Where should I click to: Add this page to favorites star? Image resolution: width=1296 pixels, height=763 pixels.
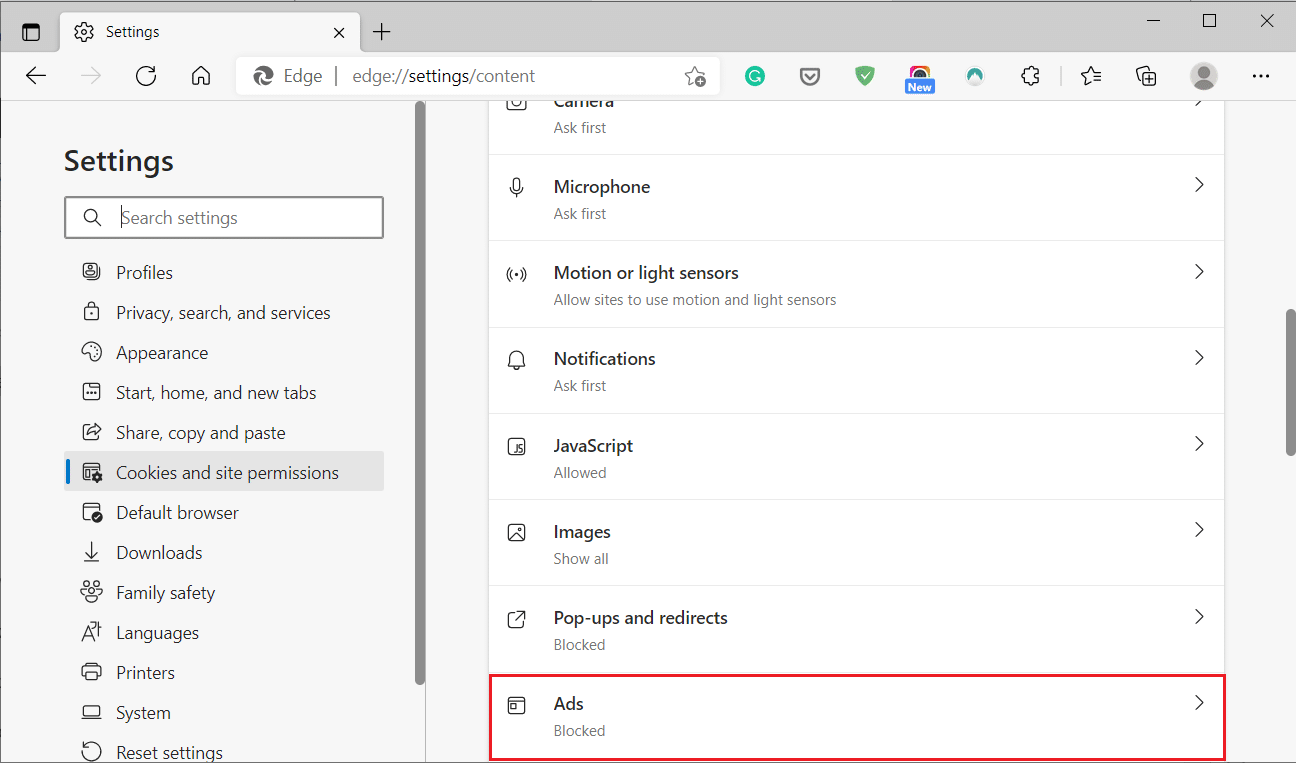coord(695,76)
